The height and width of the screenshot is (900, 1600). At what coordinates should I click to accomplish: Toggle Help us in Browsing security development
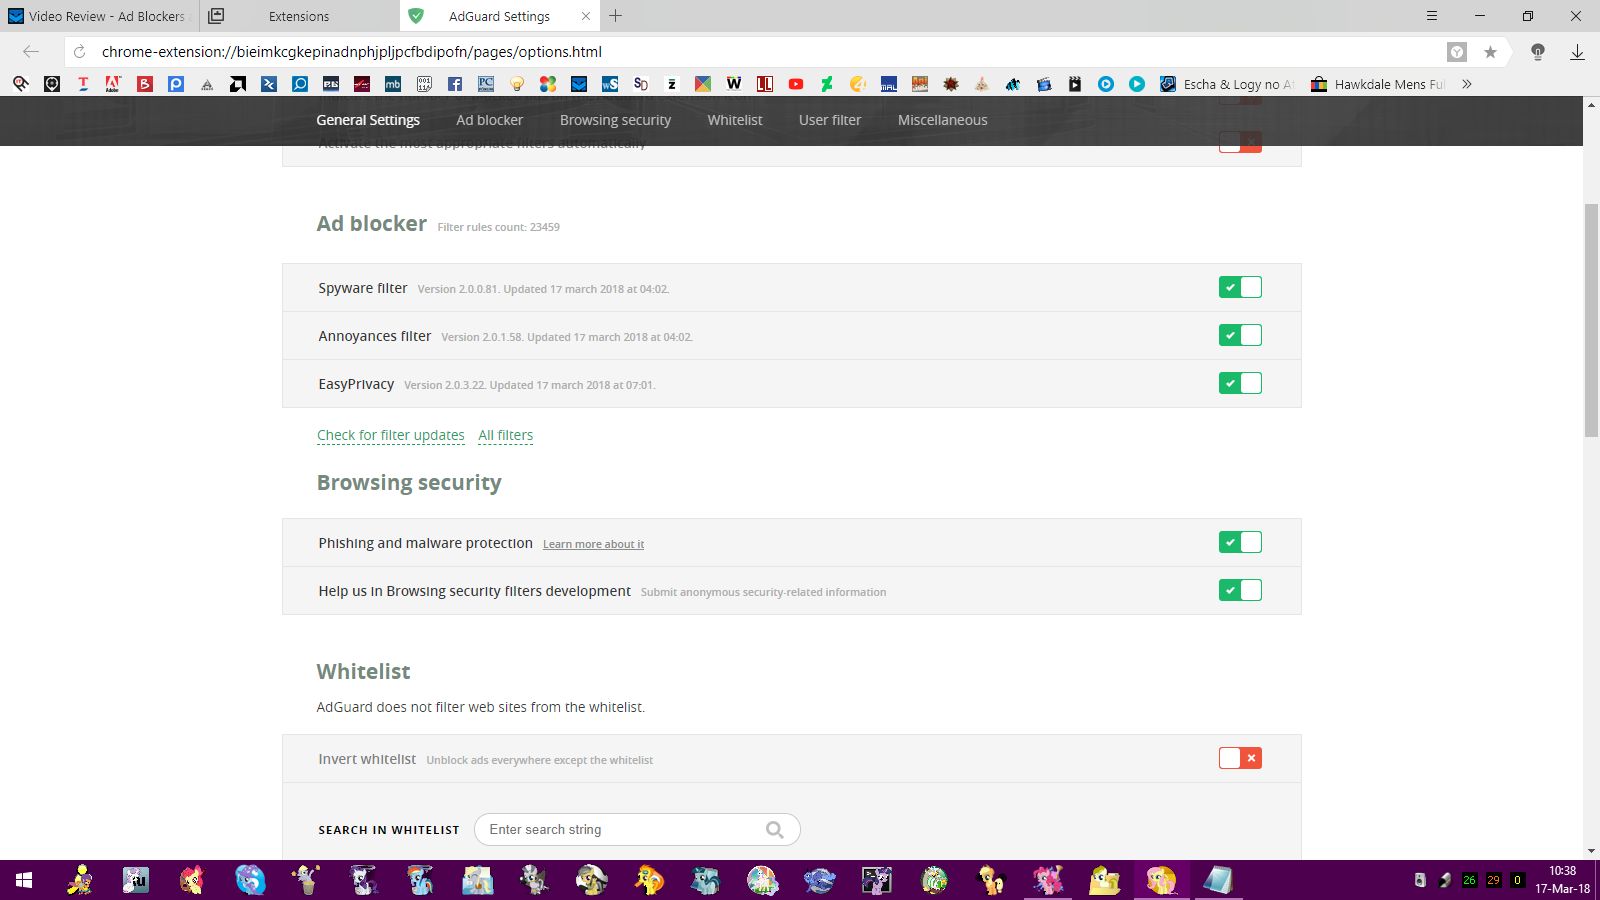pyautogui.click(x=1240, y=591)
